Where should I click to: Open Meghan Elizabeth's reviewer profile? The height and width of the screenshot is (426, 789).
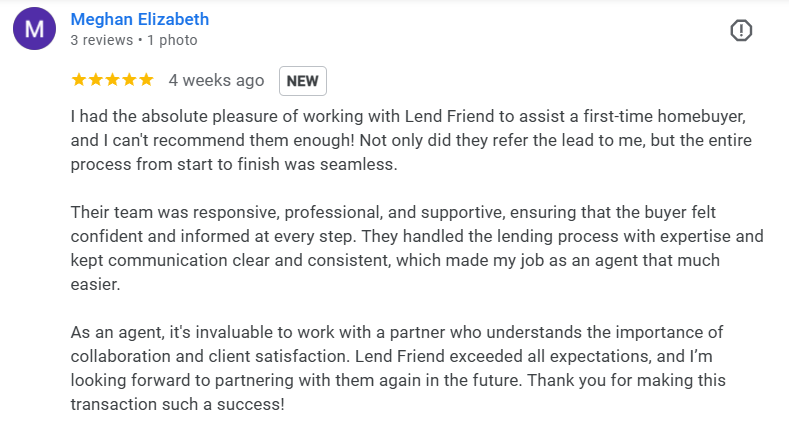point(139,19)
